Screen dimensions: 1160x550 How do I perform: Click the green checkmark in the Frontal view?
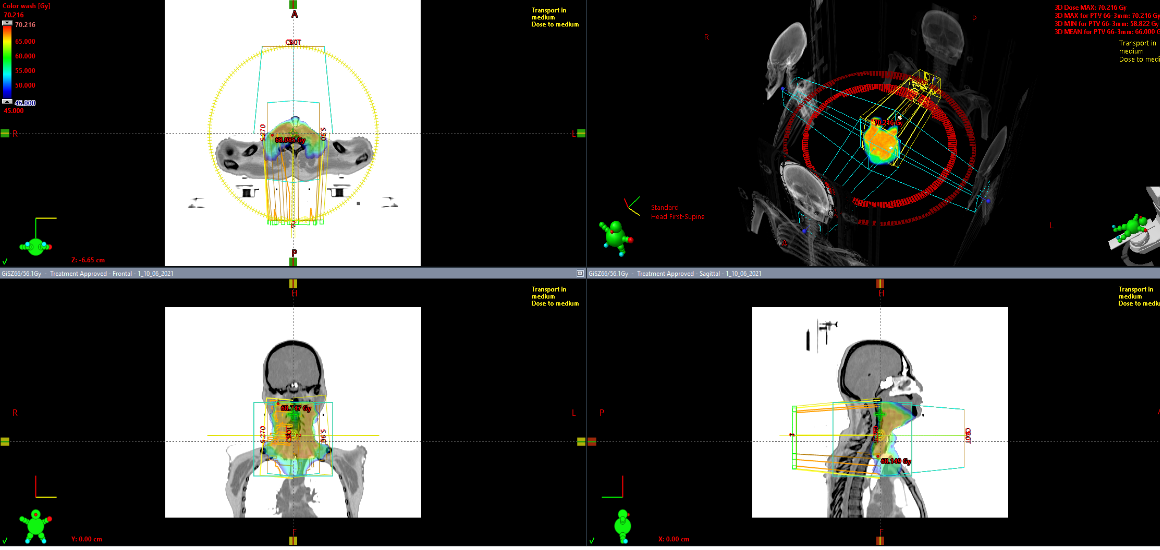pos(6,540)
